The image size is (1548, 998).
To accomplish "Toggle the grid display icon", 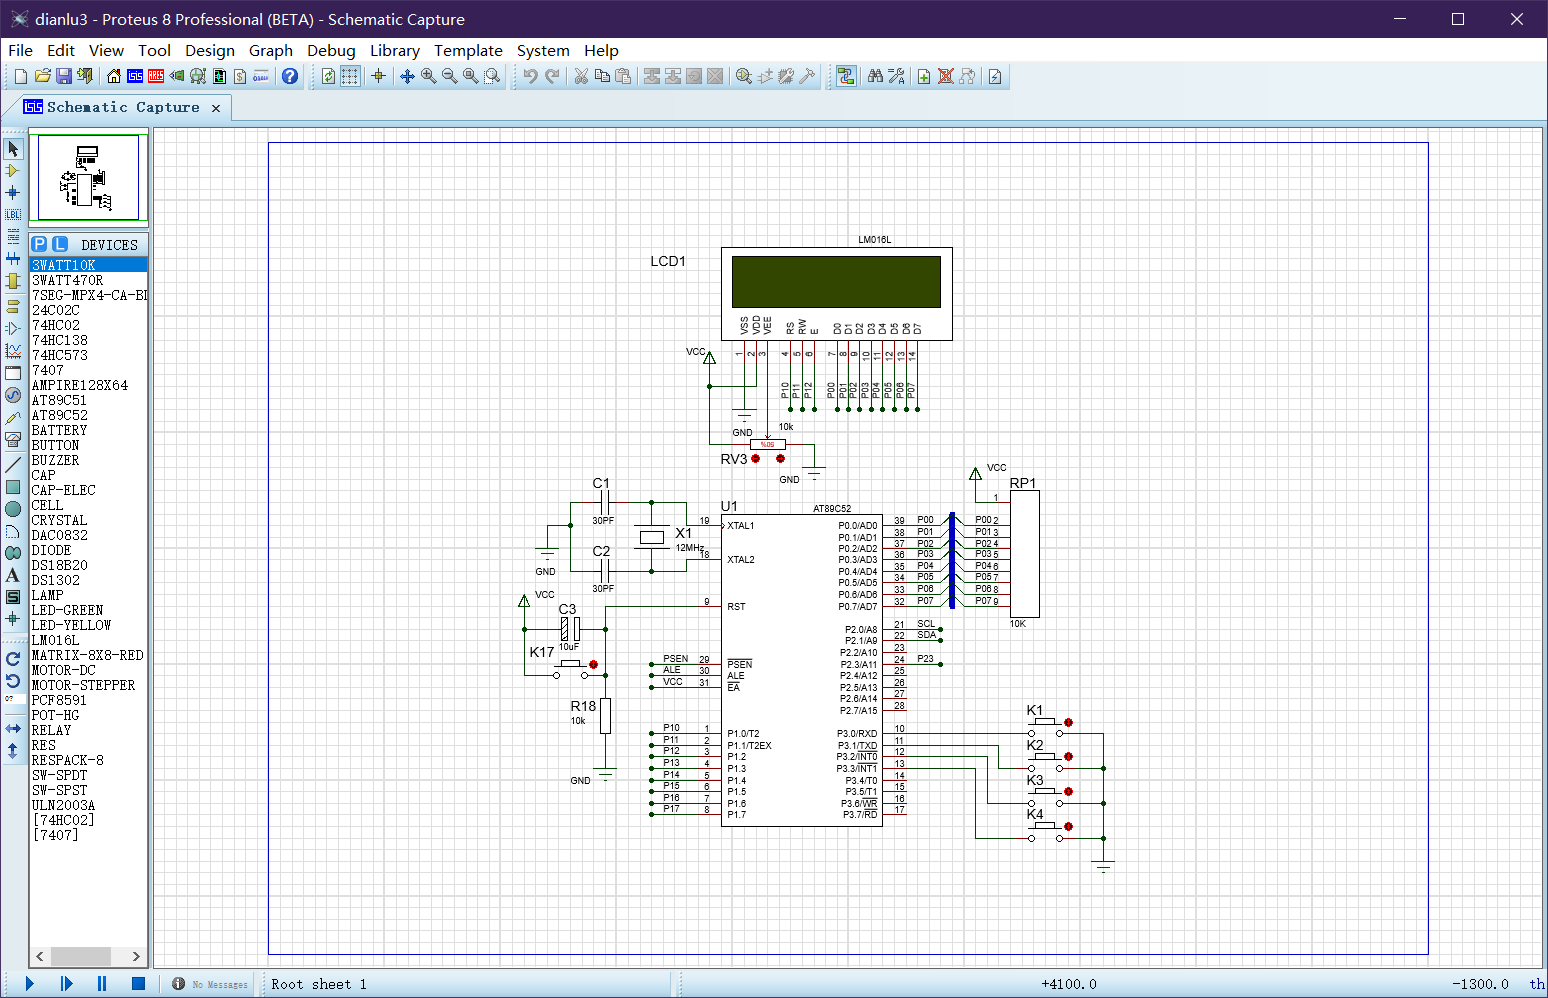I will pyautogui.click(x=350, y=76).
